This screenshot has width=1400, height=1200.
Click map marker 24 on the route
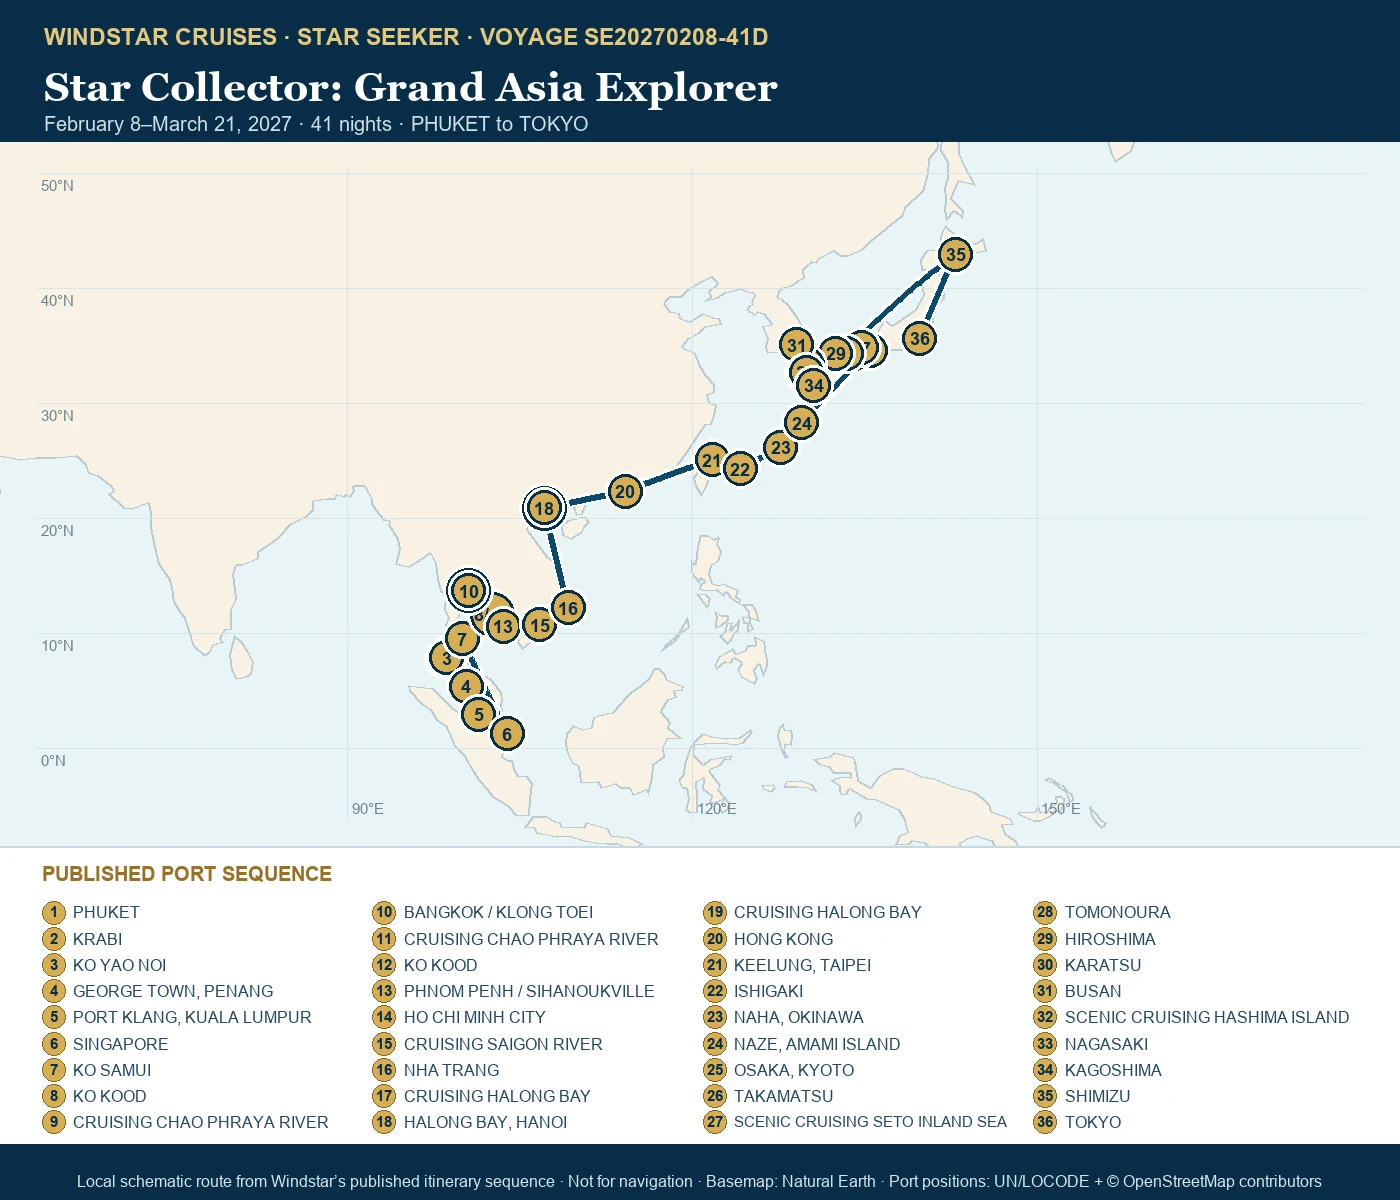(x=802, y=423)
